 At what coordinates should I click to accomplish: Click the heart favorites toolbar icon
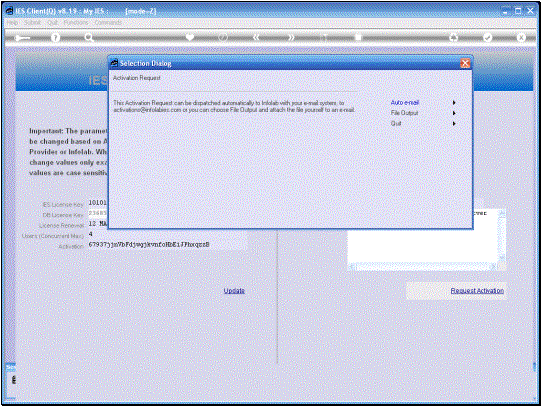[x=190, y=37]
